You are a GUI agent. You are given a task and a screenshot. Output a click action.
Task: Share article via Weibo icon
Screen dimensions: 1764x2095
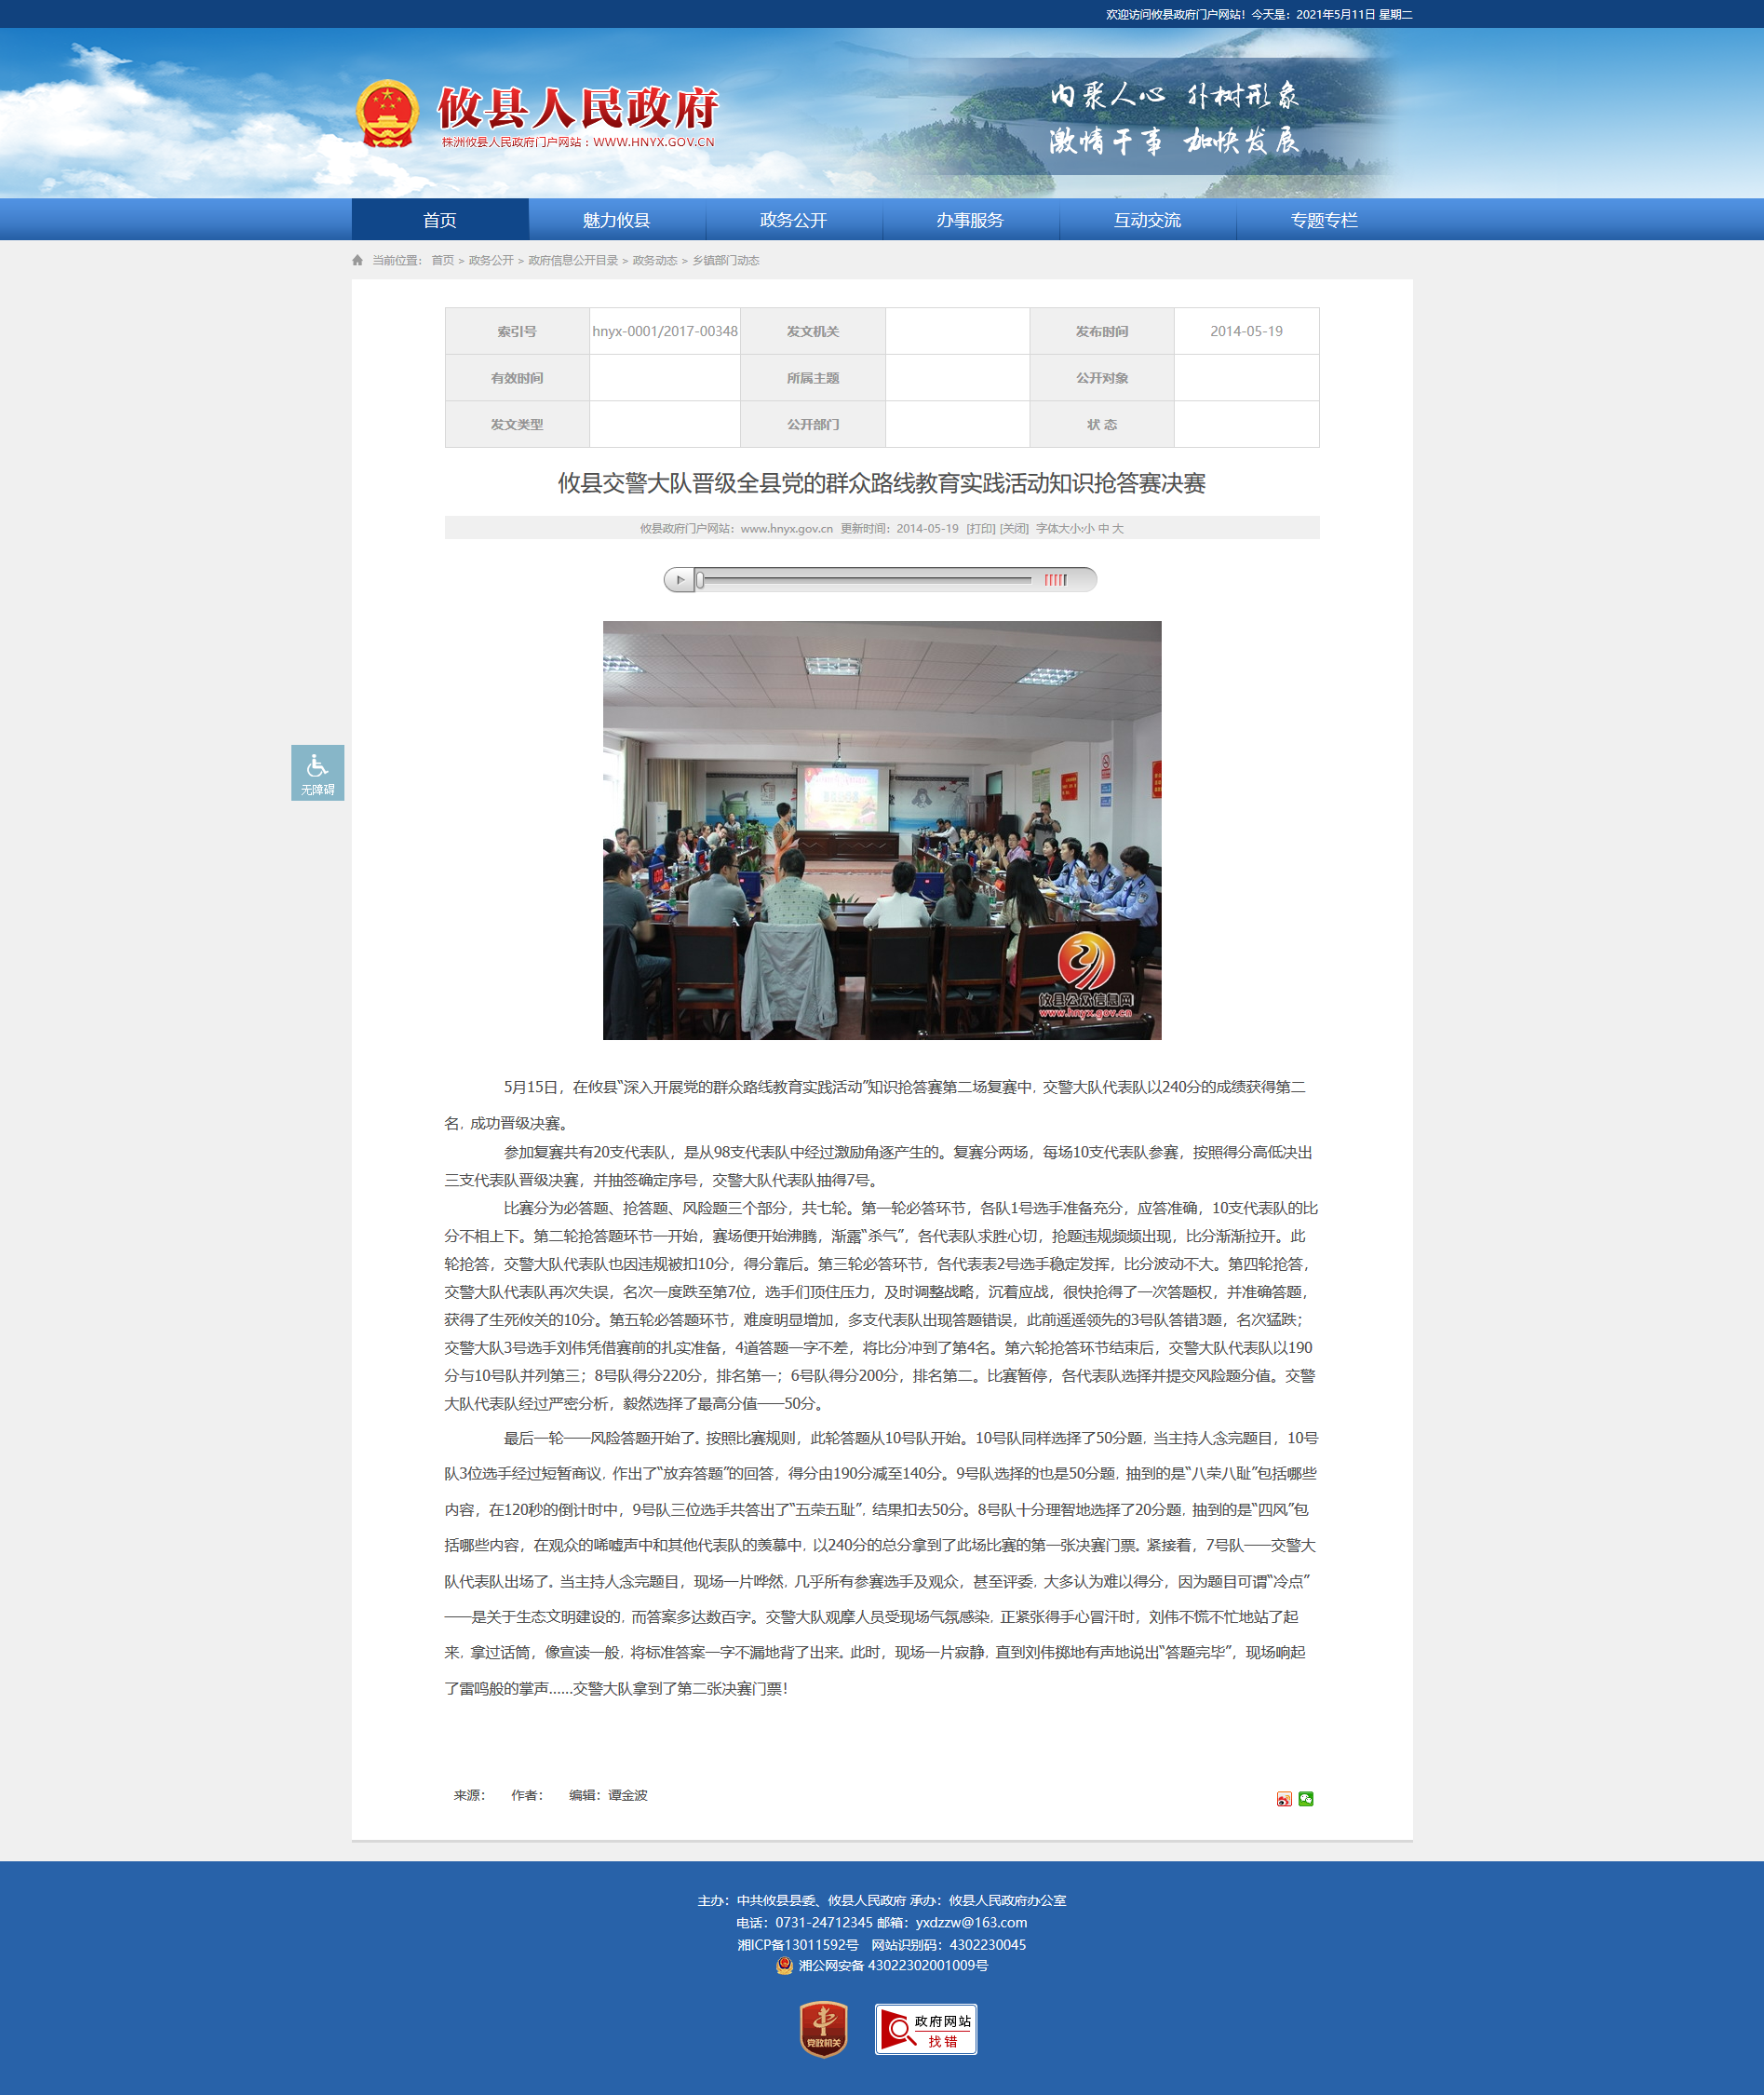1284,1799
